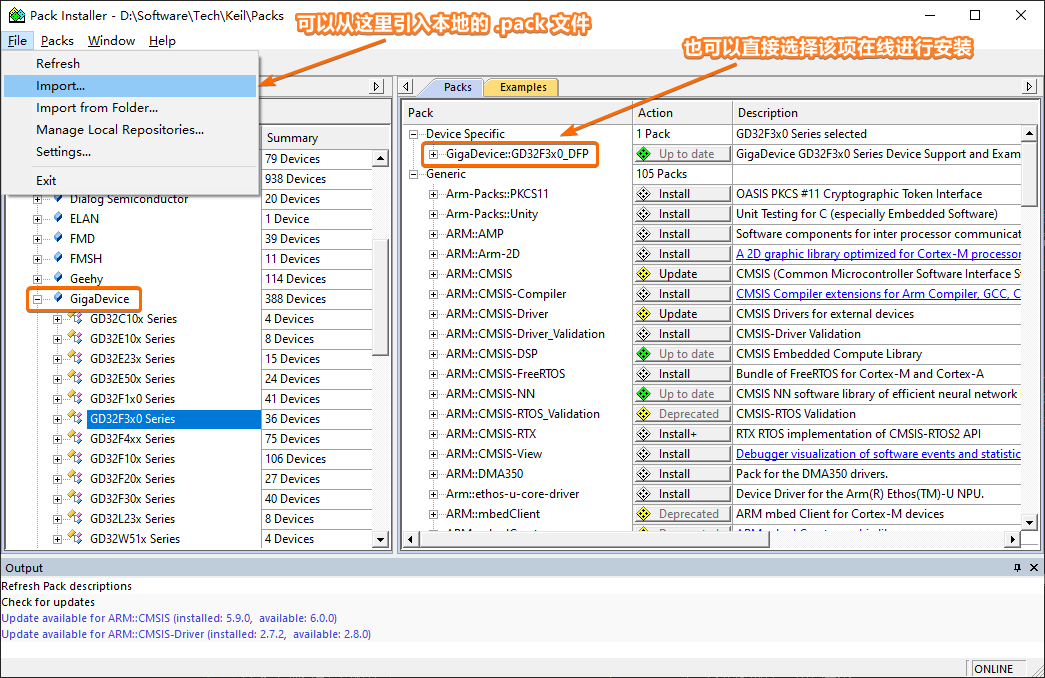Click the device icon beside GD32F10x Series
The height and width of the screenshot is (678, 1045).
click(76, 458)
